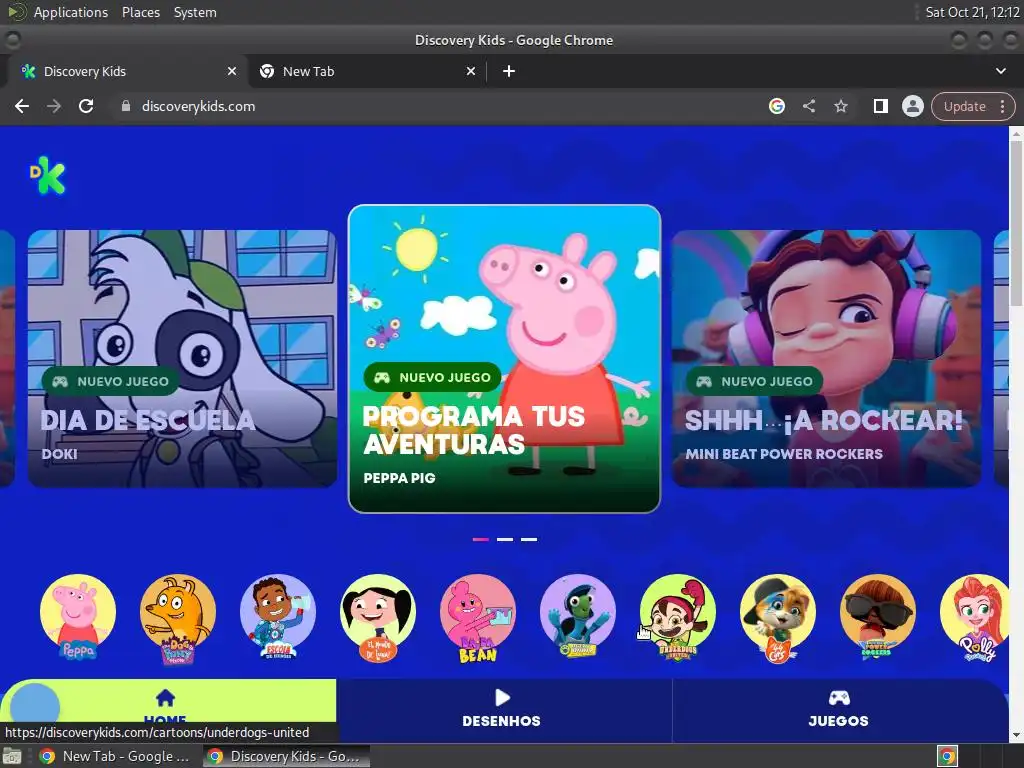Image resolution: width=1024 pixels, height=768 pixels.
Task: Select the second carousel indicator dash
Action: [x=505, y=539]
